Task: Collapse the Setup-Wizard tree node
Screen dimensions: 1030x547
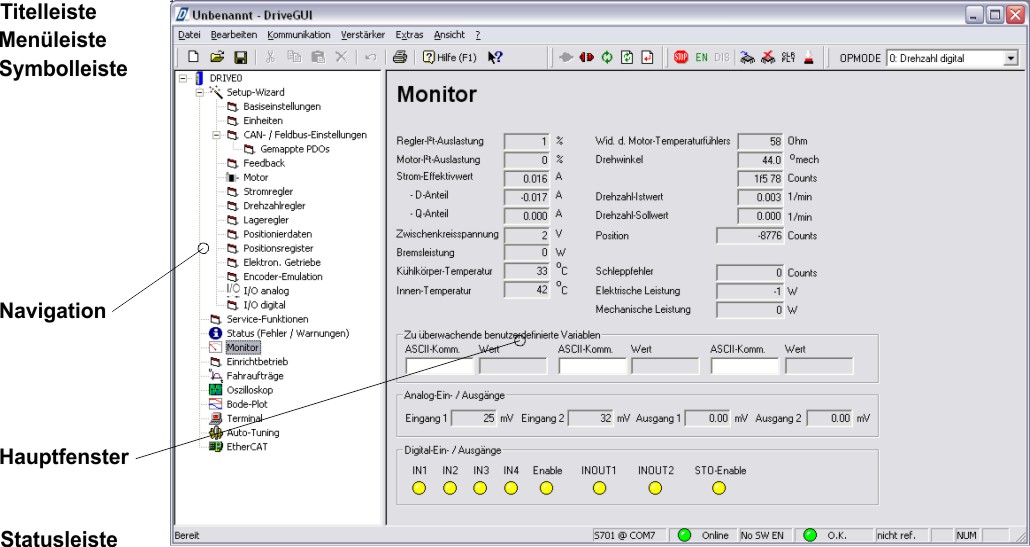Action: coord(200,92)
